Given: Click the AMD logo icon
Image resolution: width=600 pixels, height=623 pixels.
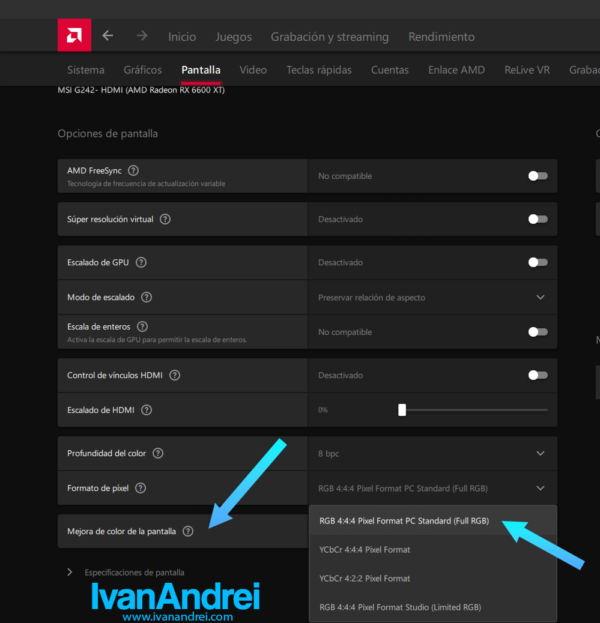Looking at the screenshot, I should [74, 36].
